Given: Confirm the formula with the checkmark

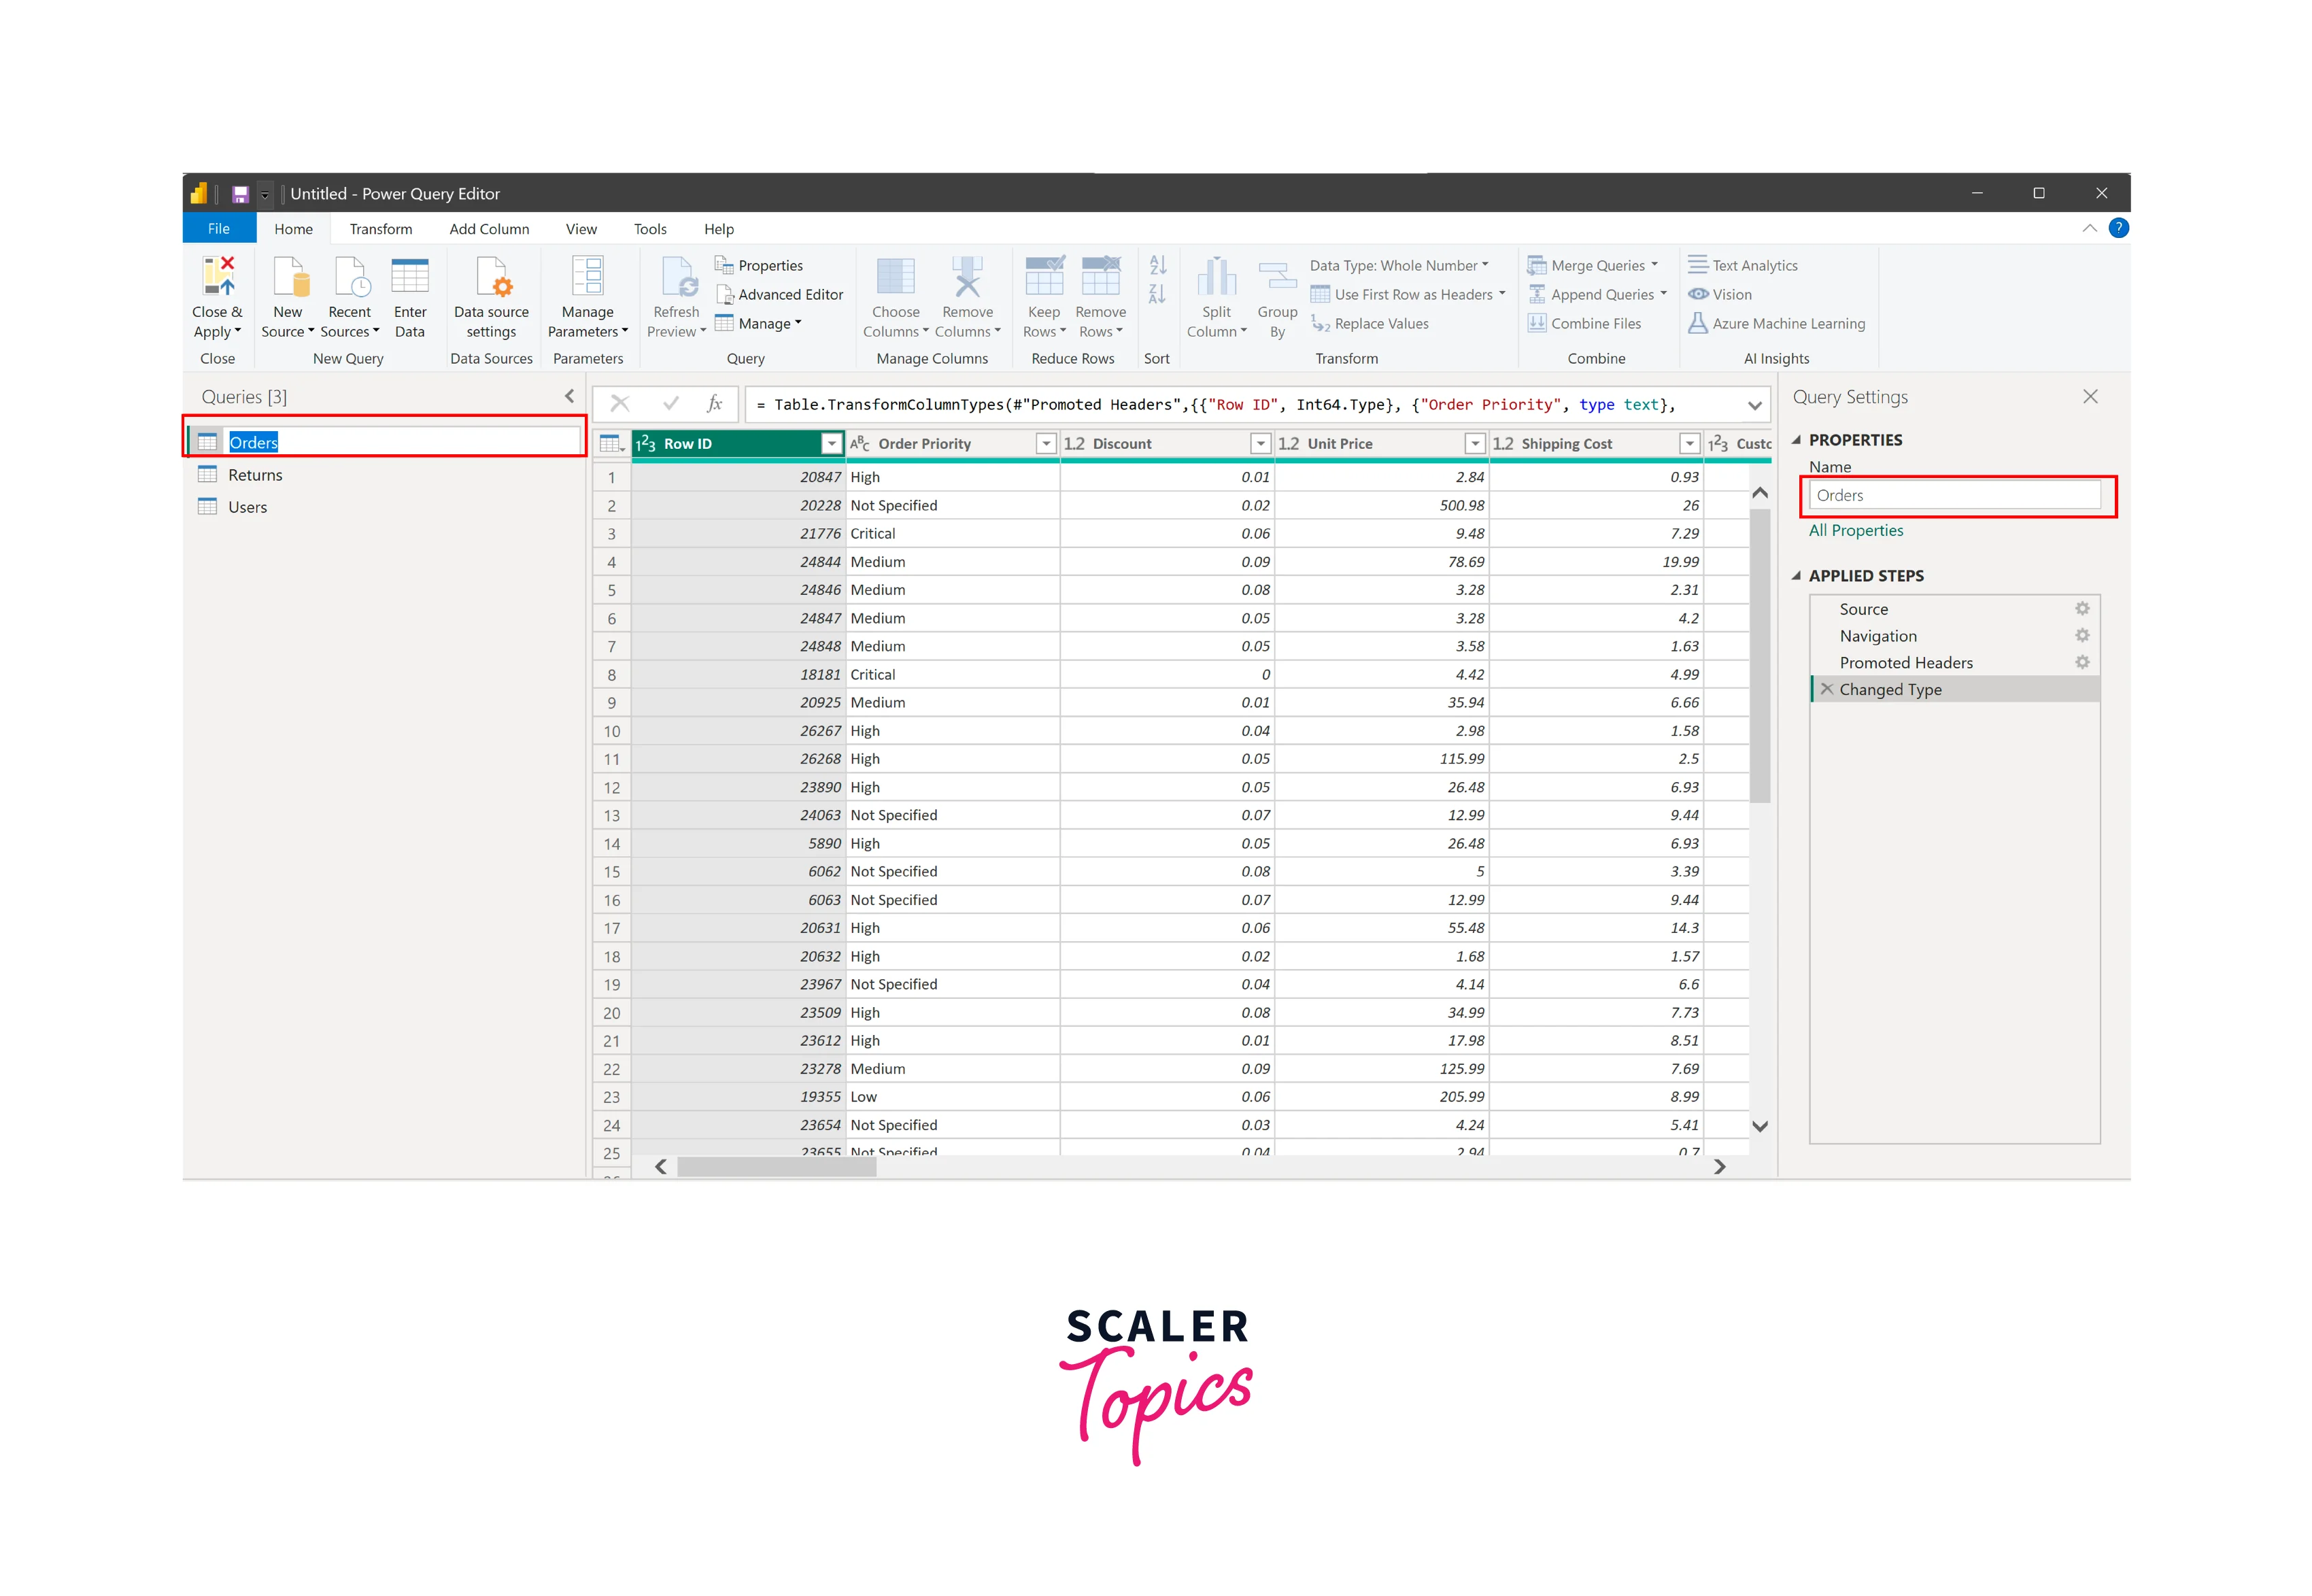Looking at the screenshot, I should click(671, 404).
